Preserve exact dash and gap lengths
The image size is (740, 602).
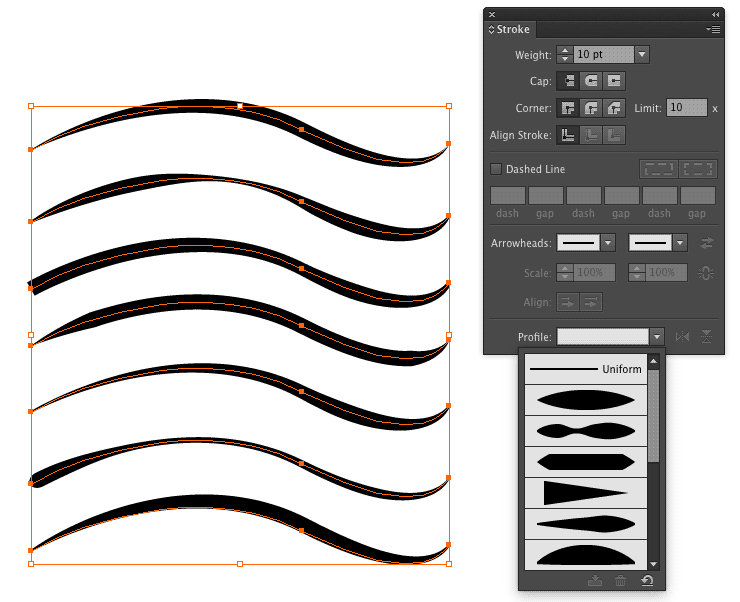tap(659, 169)
